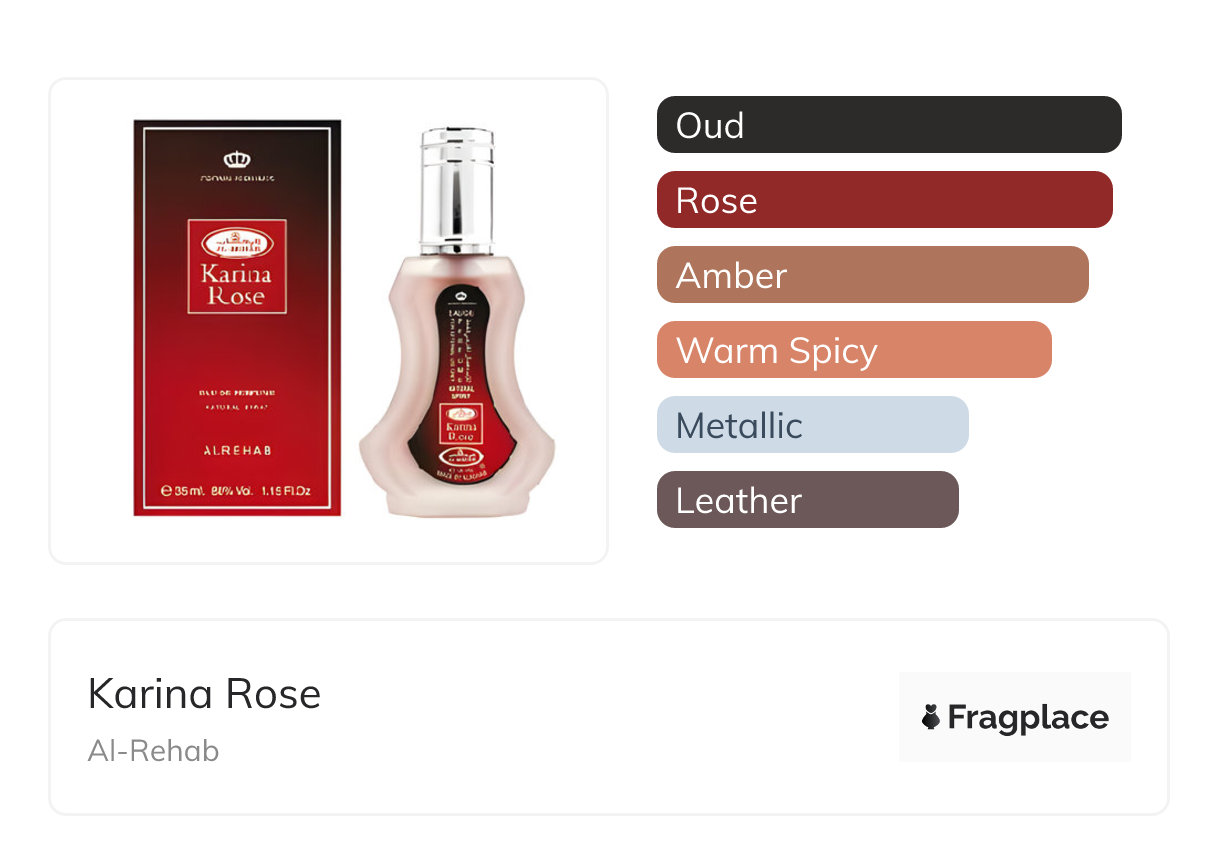Click the Fragplace wordmark text
This screenshot has width=1218, height=864.
click(1028, 717)
